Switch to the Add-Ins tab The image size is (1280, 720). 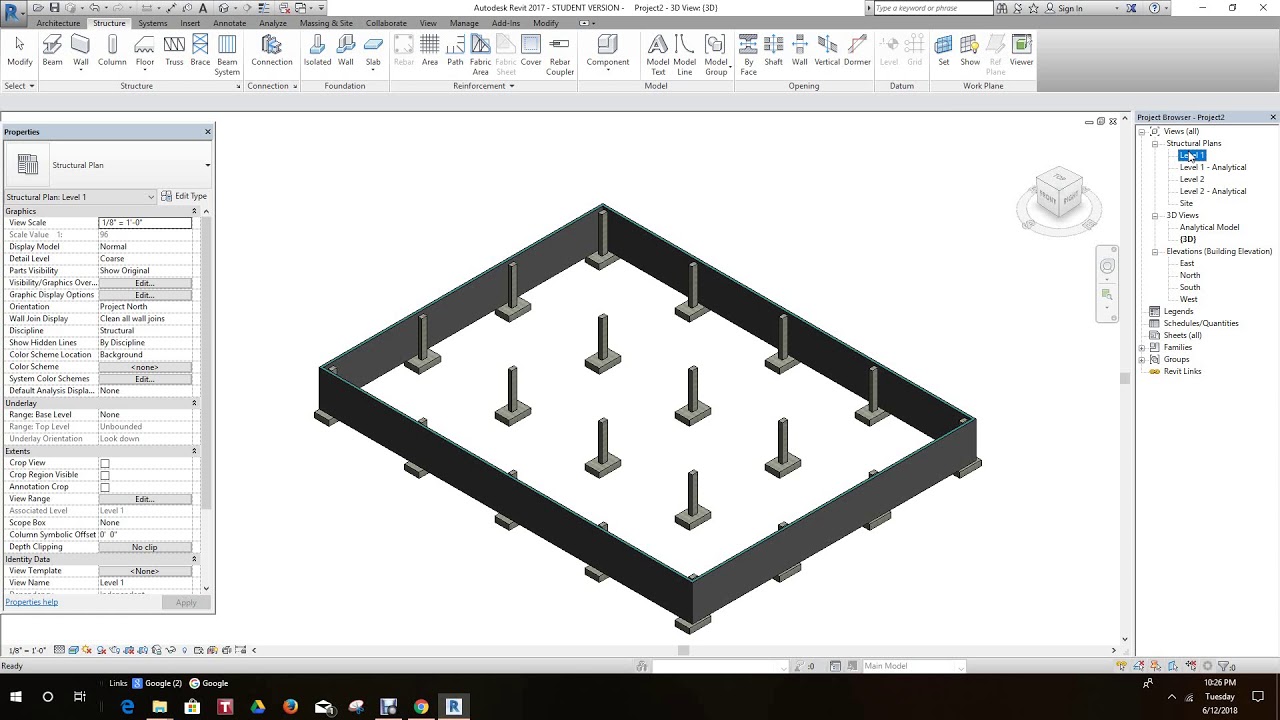coord(506,23)
